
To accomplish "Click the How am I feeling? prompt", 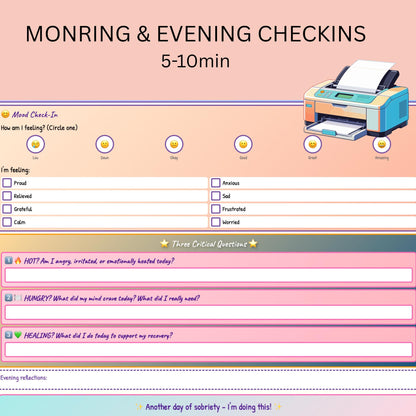I will [39, 128].
